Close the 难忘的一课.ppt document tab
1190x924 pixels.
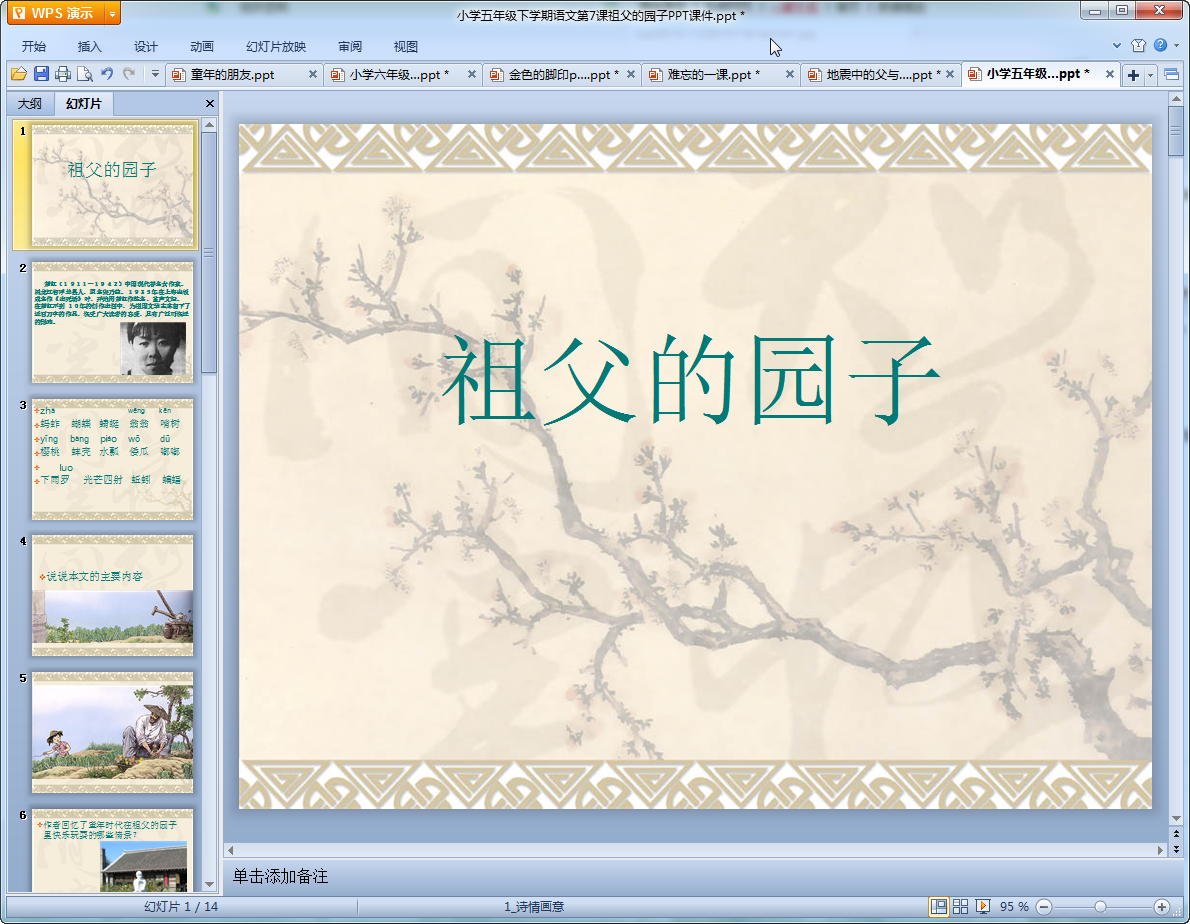tap(789, 74)
